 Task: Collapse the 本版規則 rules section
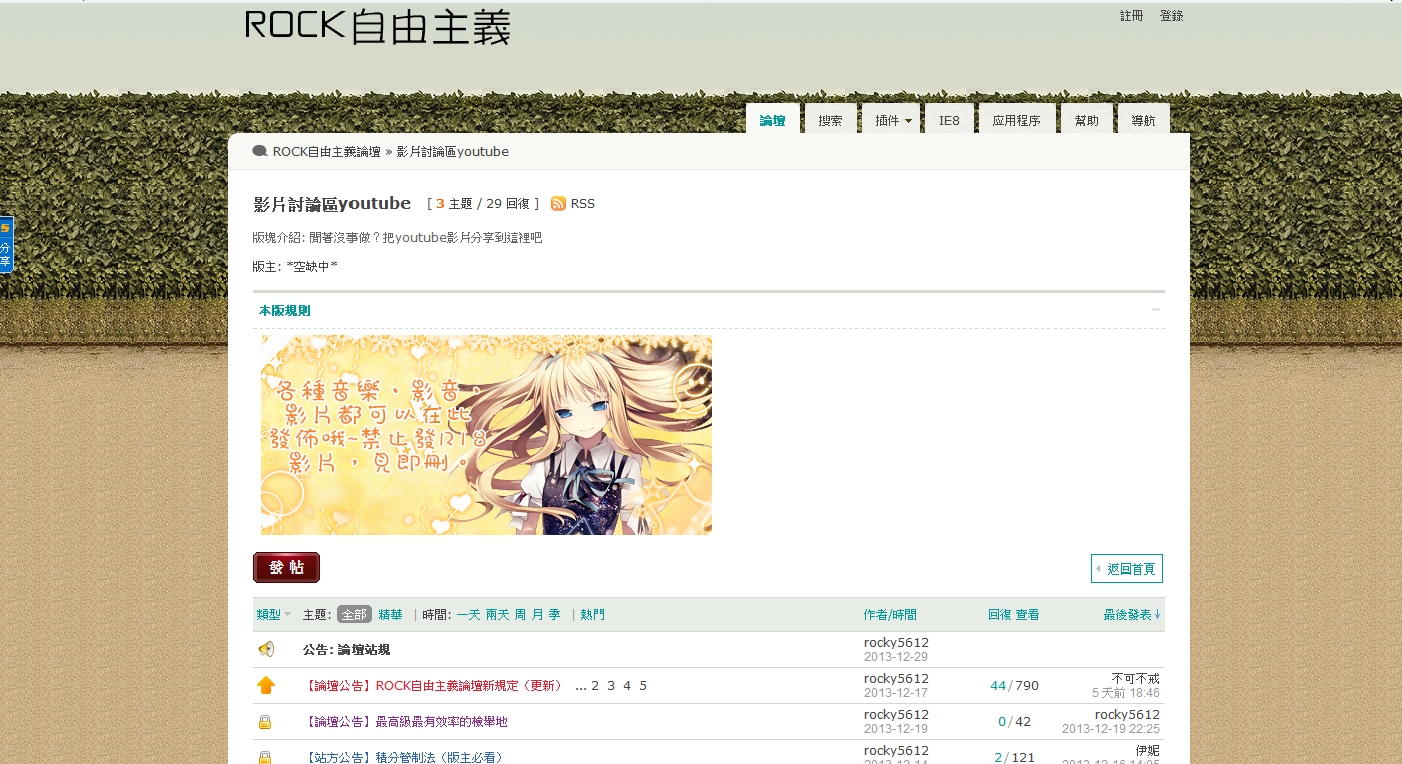point(1156,310)
